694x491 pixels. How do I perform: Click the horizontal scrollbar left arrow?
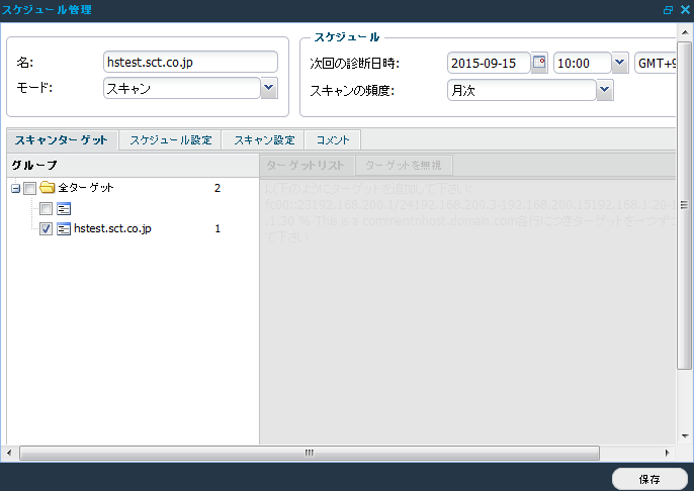[9, 453]
